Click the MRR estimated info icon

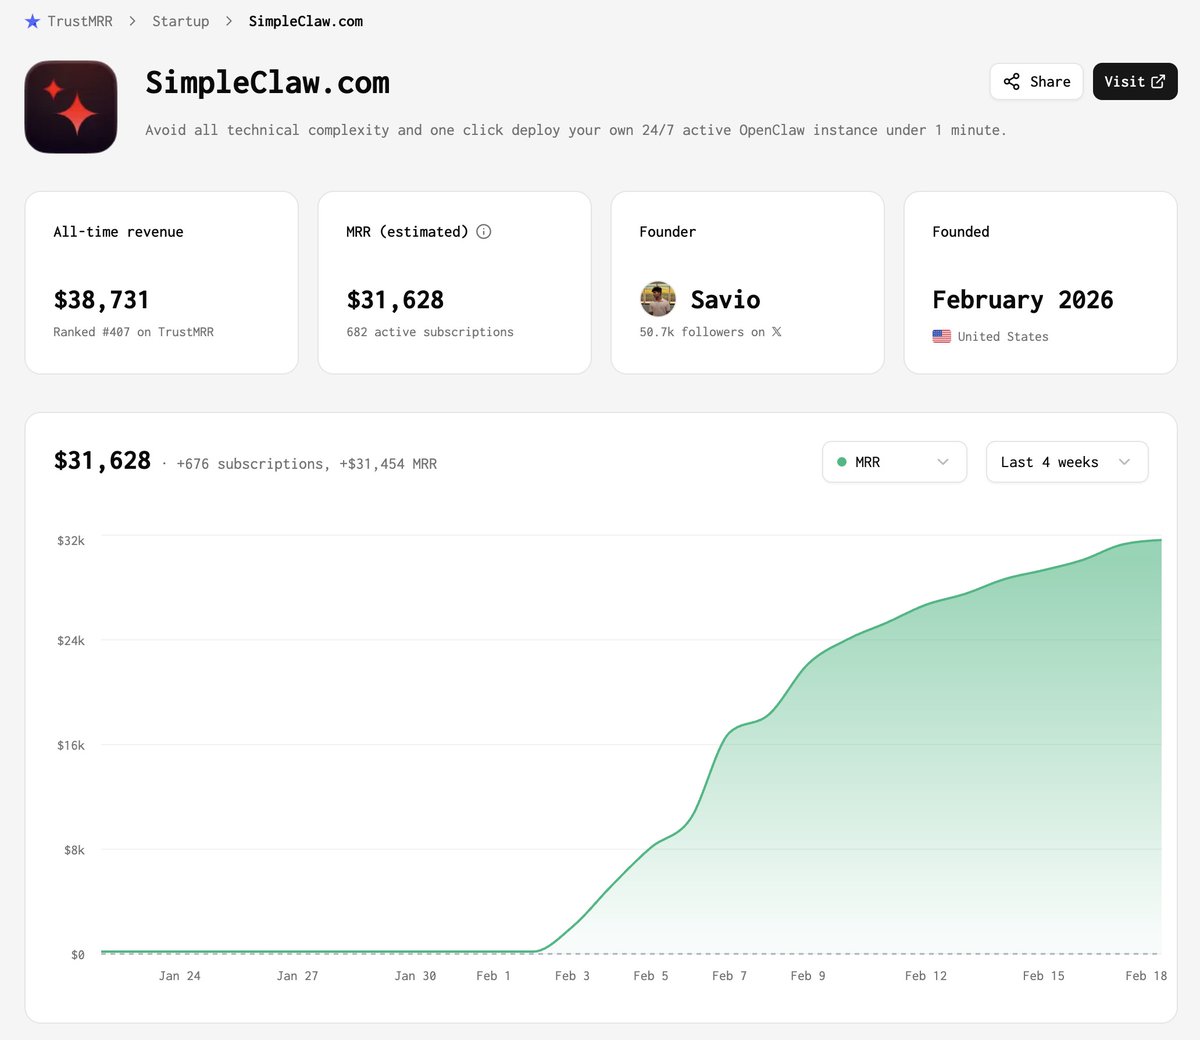[x=484, y=232]
